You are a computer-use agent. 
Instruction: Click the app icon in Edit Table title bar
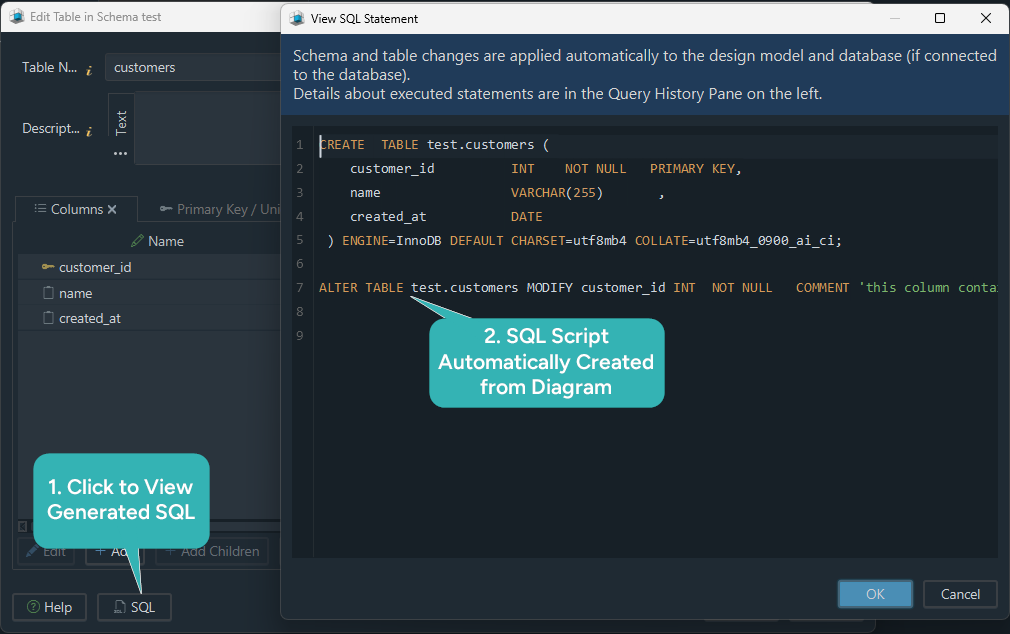coord(17,16)
